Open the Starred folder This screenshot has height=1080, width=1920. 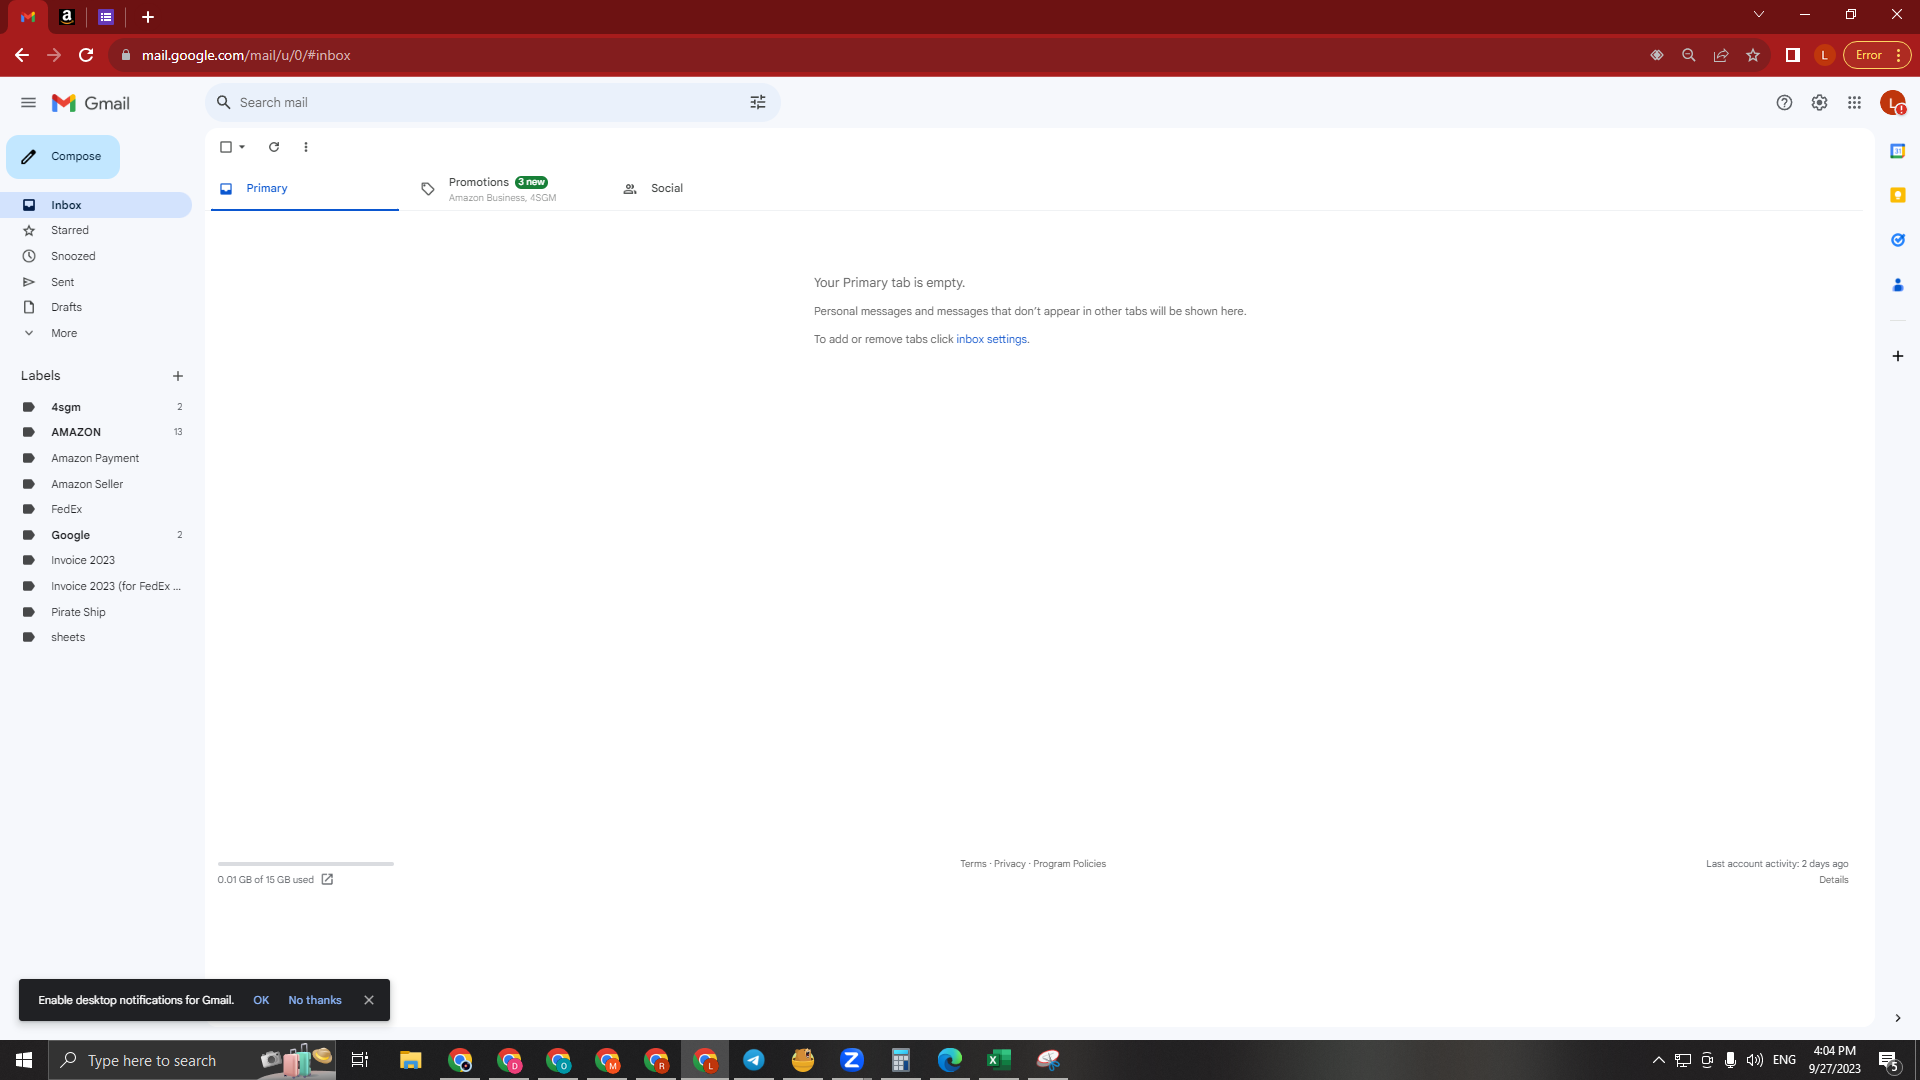(96, 230)
